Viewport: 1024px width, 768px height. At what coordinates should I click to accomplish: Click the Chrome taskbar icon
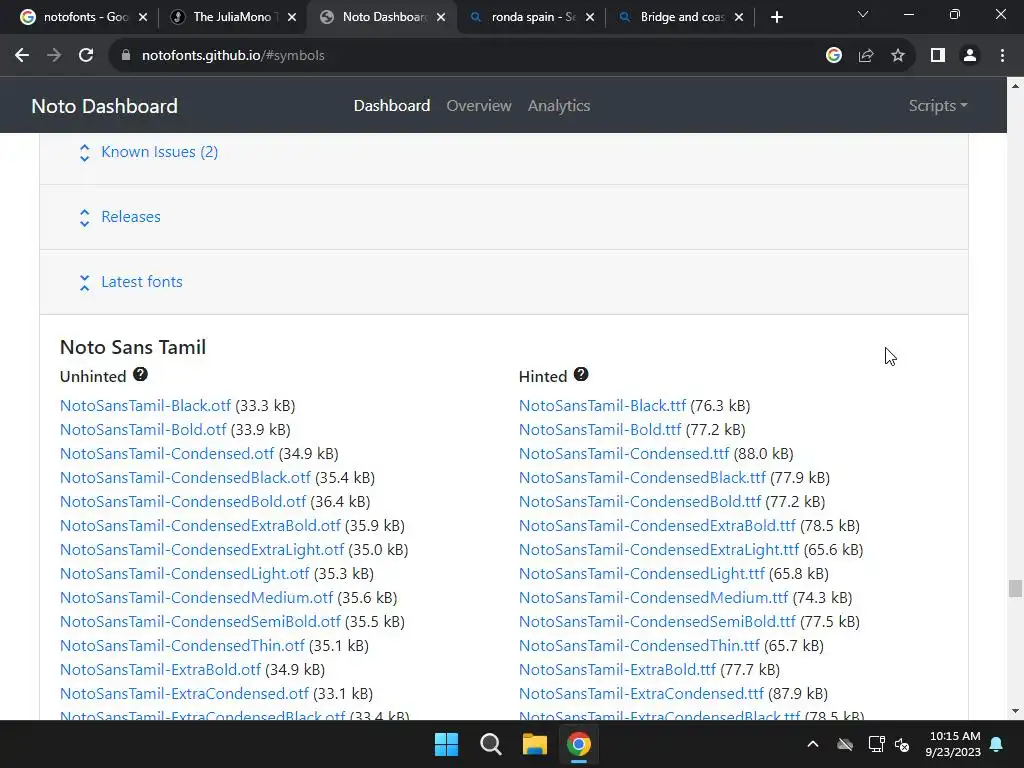[x=579, y=744]
